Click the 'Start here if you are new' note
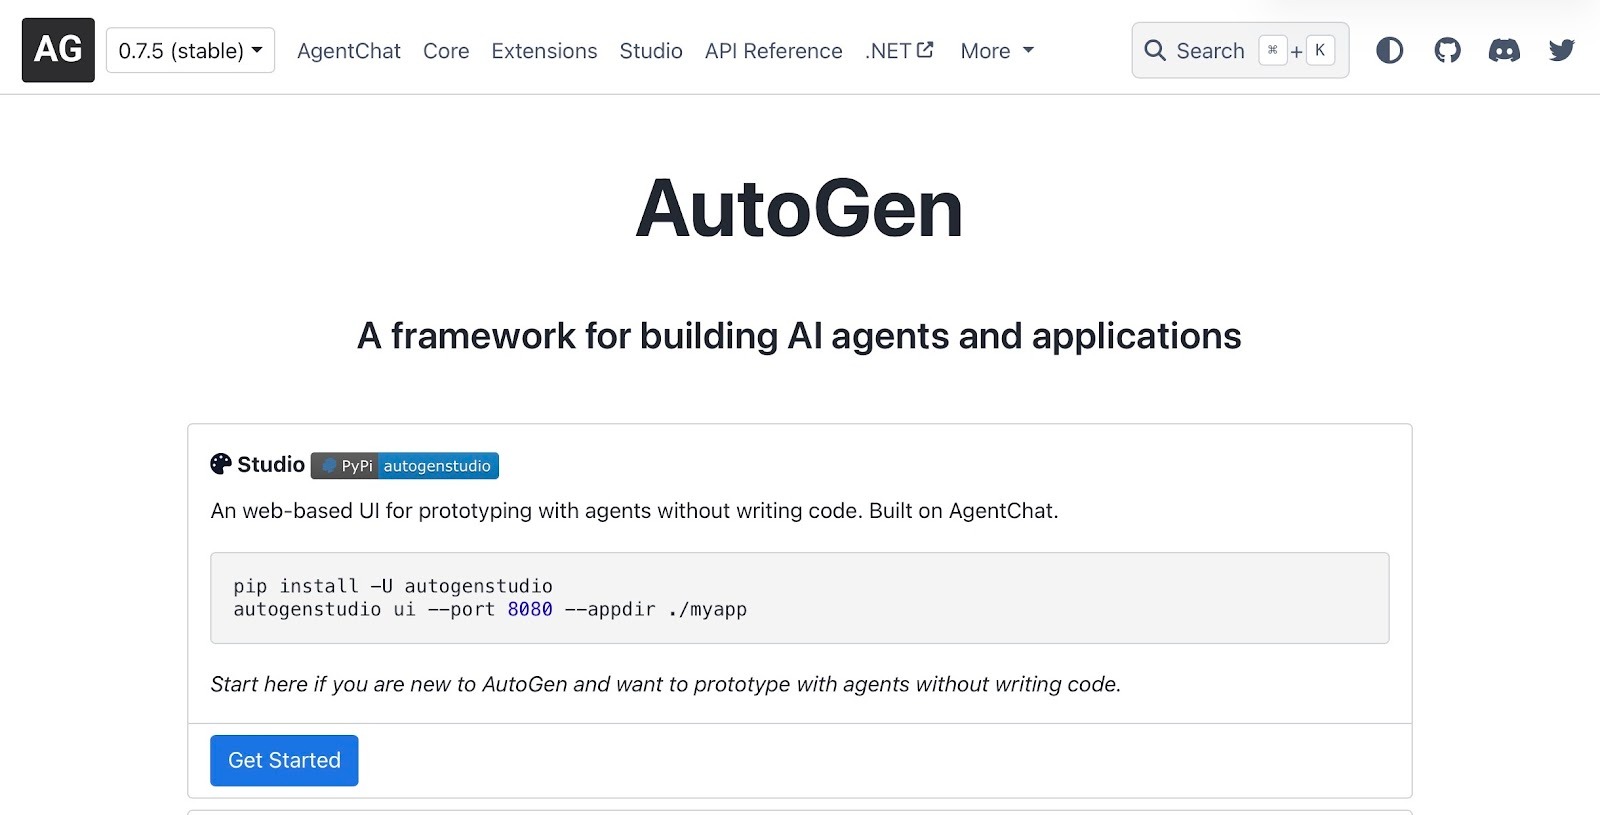The height and width of the screenshot is (815, 1600). (666, 684)
